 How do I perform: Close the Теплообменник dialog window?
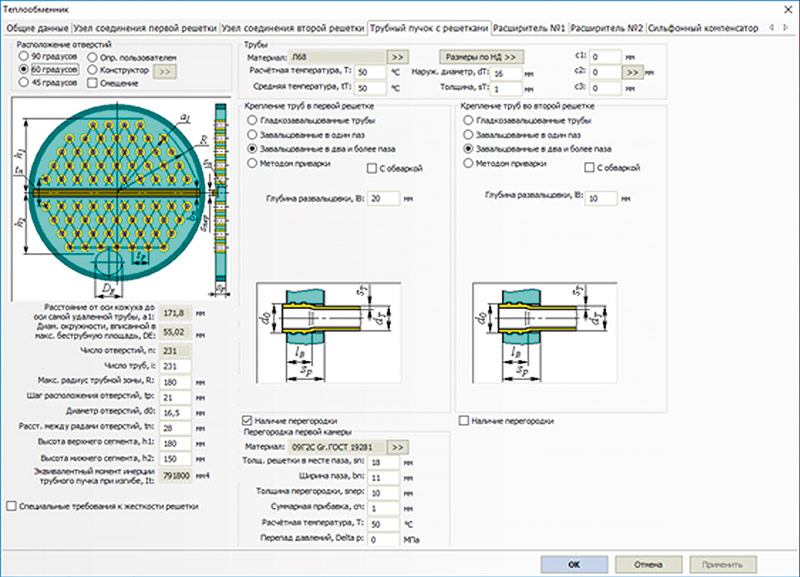coord(787,9)
